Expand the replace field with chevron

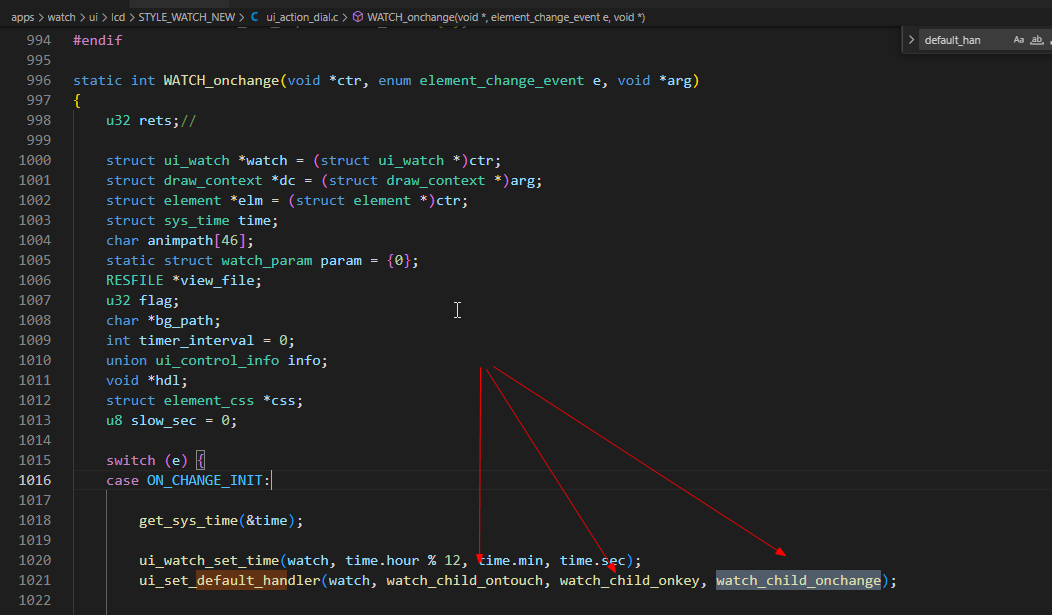[x=911, y=40]
